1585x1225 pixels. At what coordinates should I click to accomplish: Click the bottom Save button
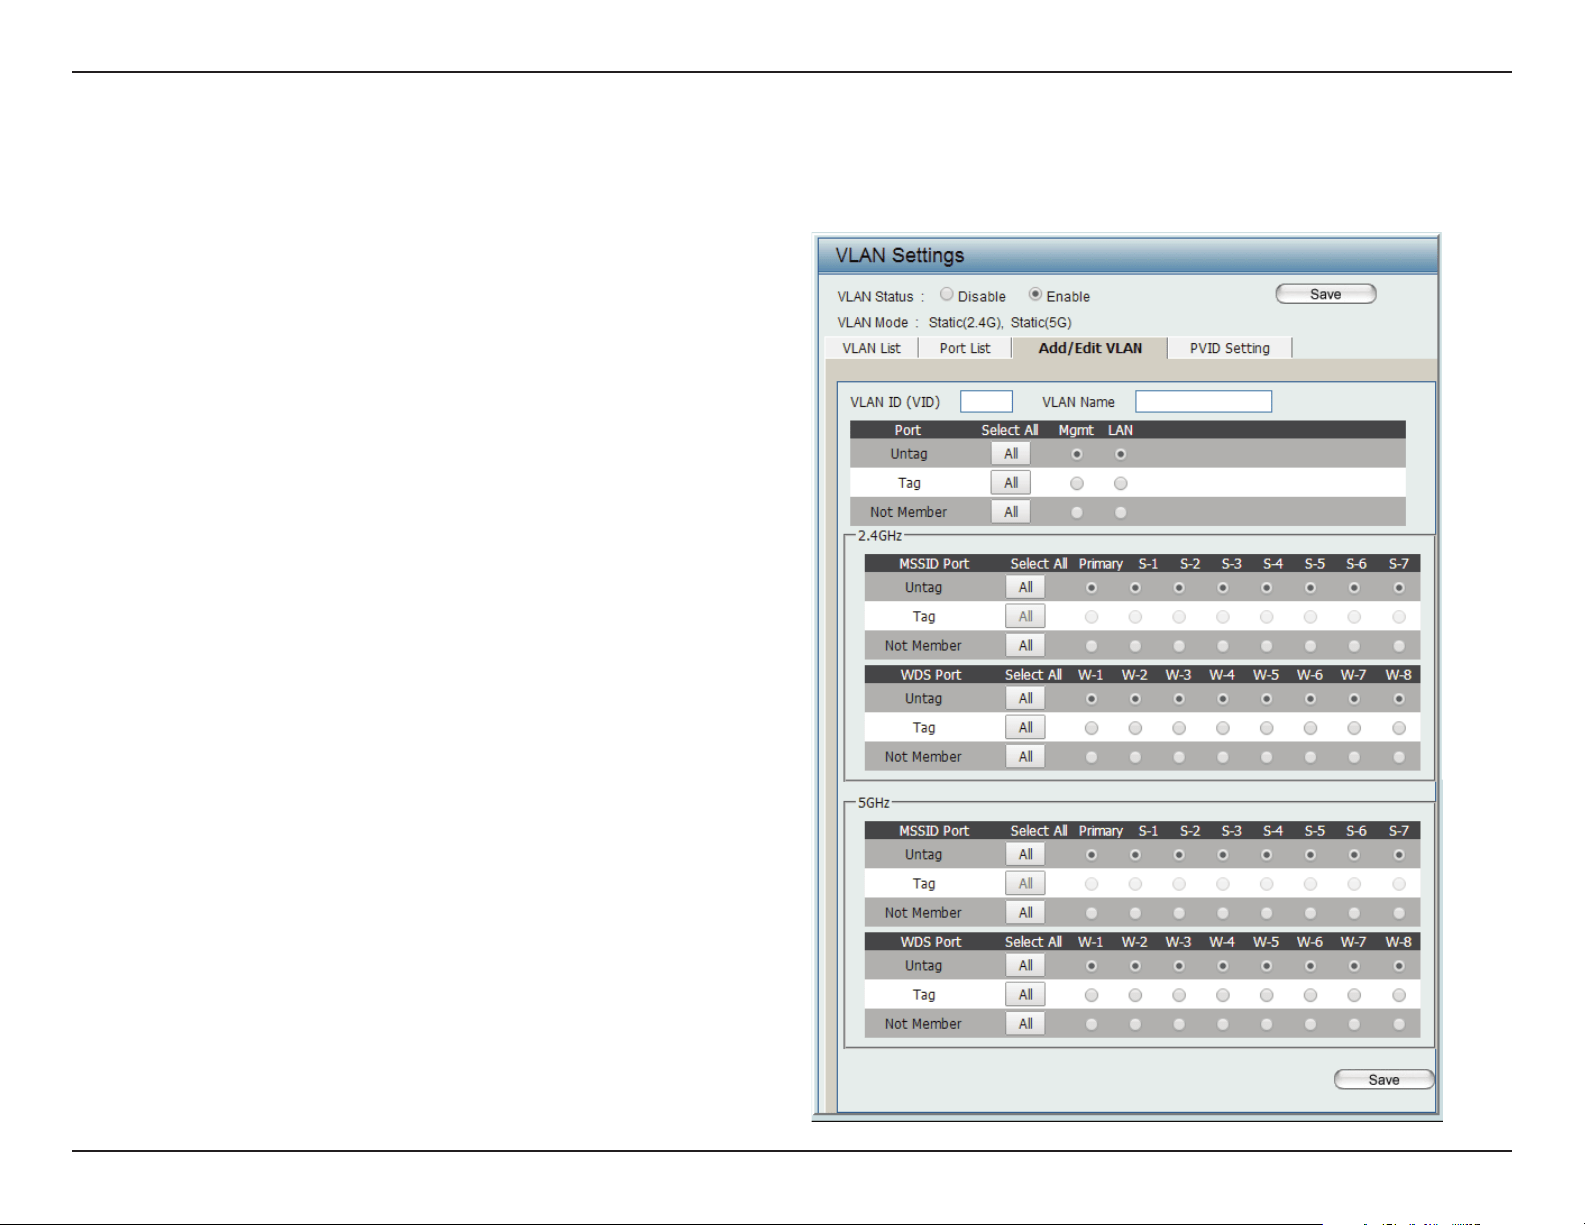(1384, 1079)
